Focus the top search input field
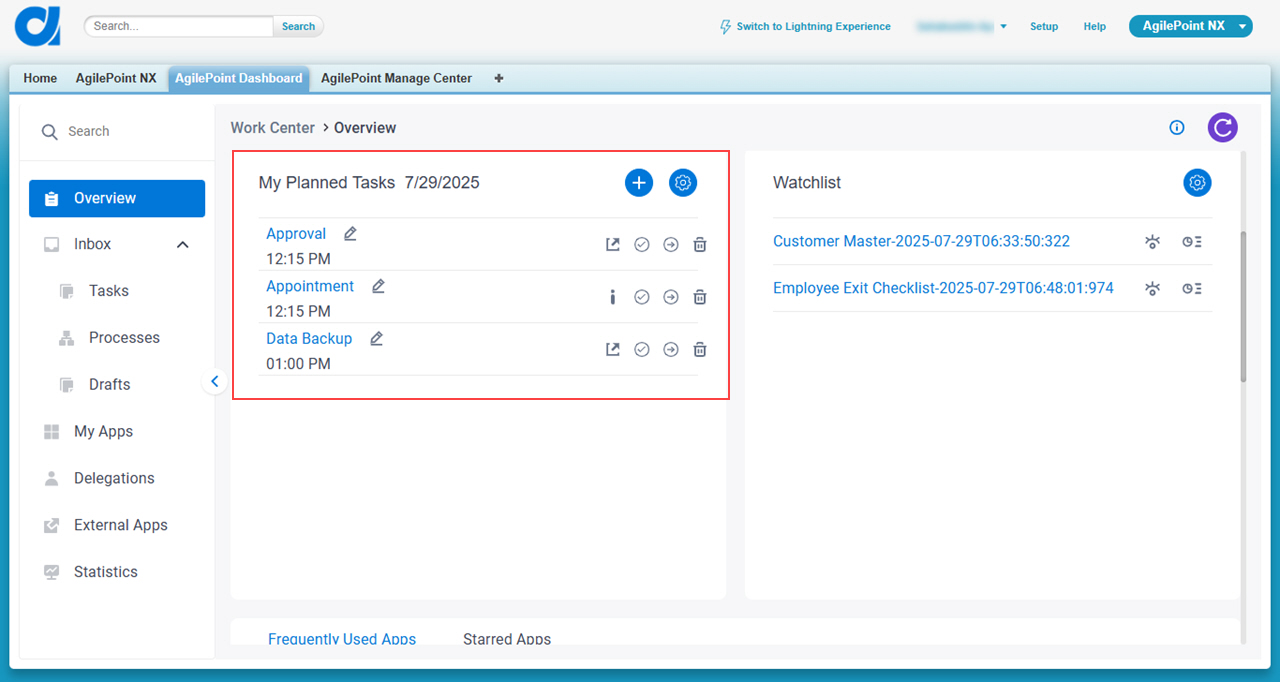1280x682 pixels. coord(179,26)
